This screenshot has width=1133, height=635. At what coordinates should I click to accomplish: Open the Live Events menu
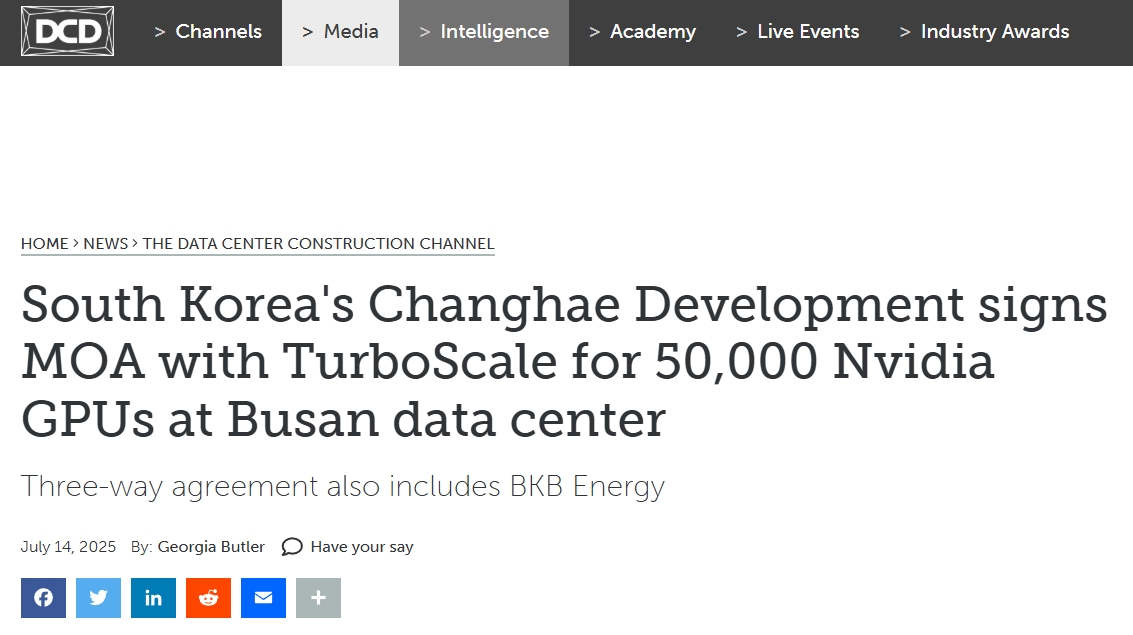798,32
